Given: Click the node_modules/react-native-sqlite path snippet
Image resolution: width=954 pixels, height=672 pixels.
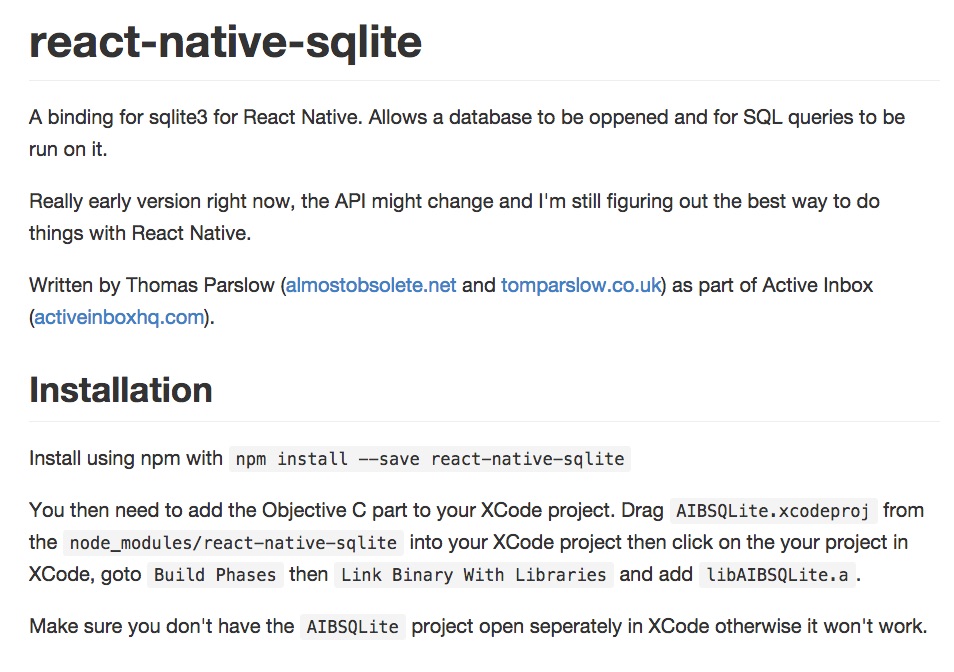Looking at the screenshot, I should [x=233, y=543].
